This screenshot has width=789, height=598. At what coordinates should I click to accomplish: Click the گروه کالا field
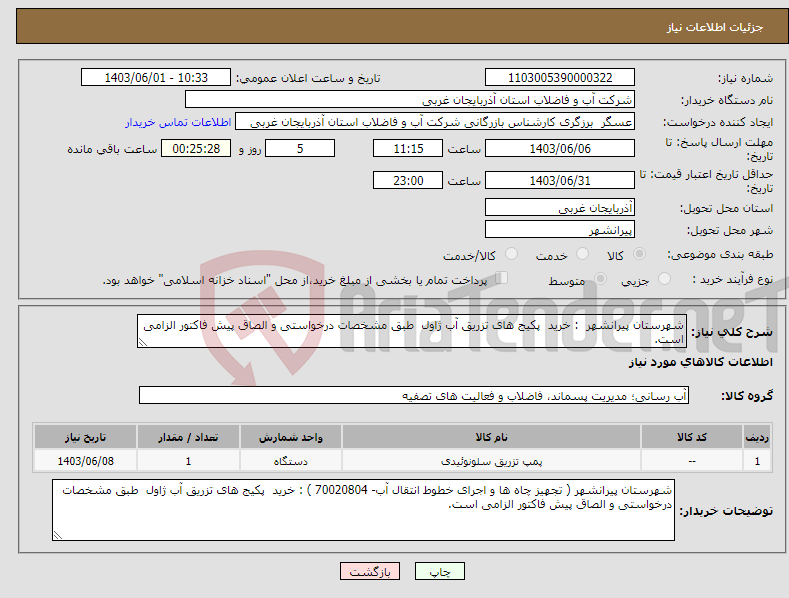[x=414, y=396]
